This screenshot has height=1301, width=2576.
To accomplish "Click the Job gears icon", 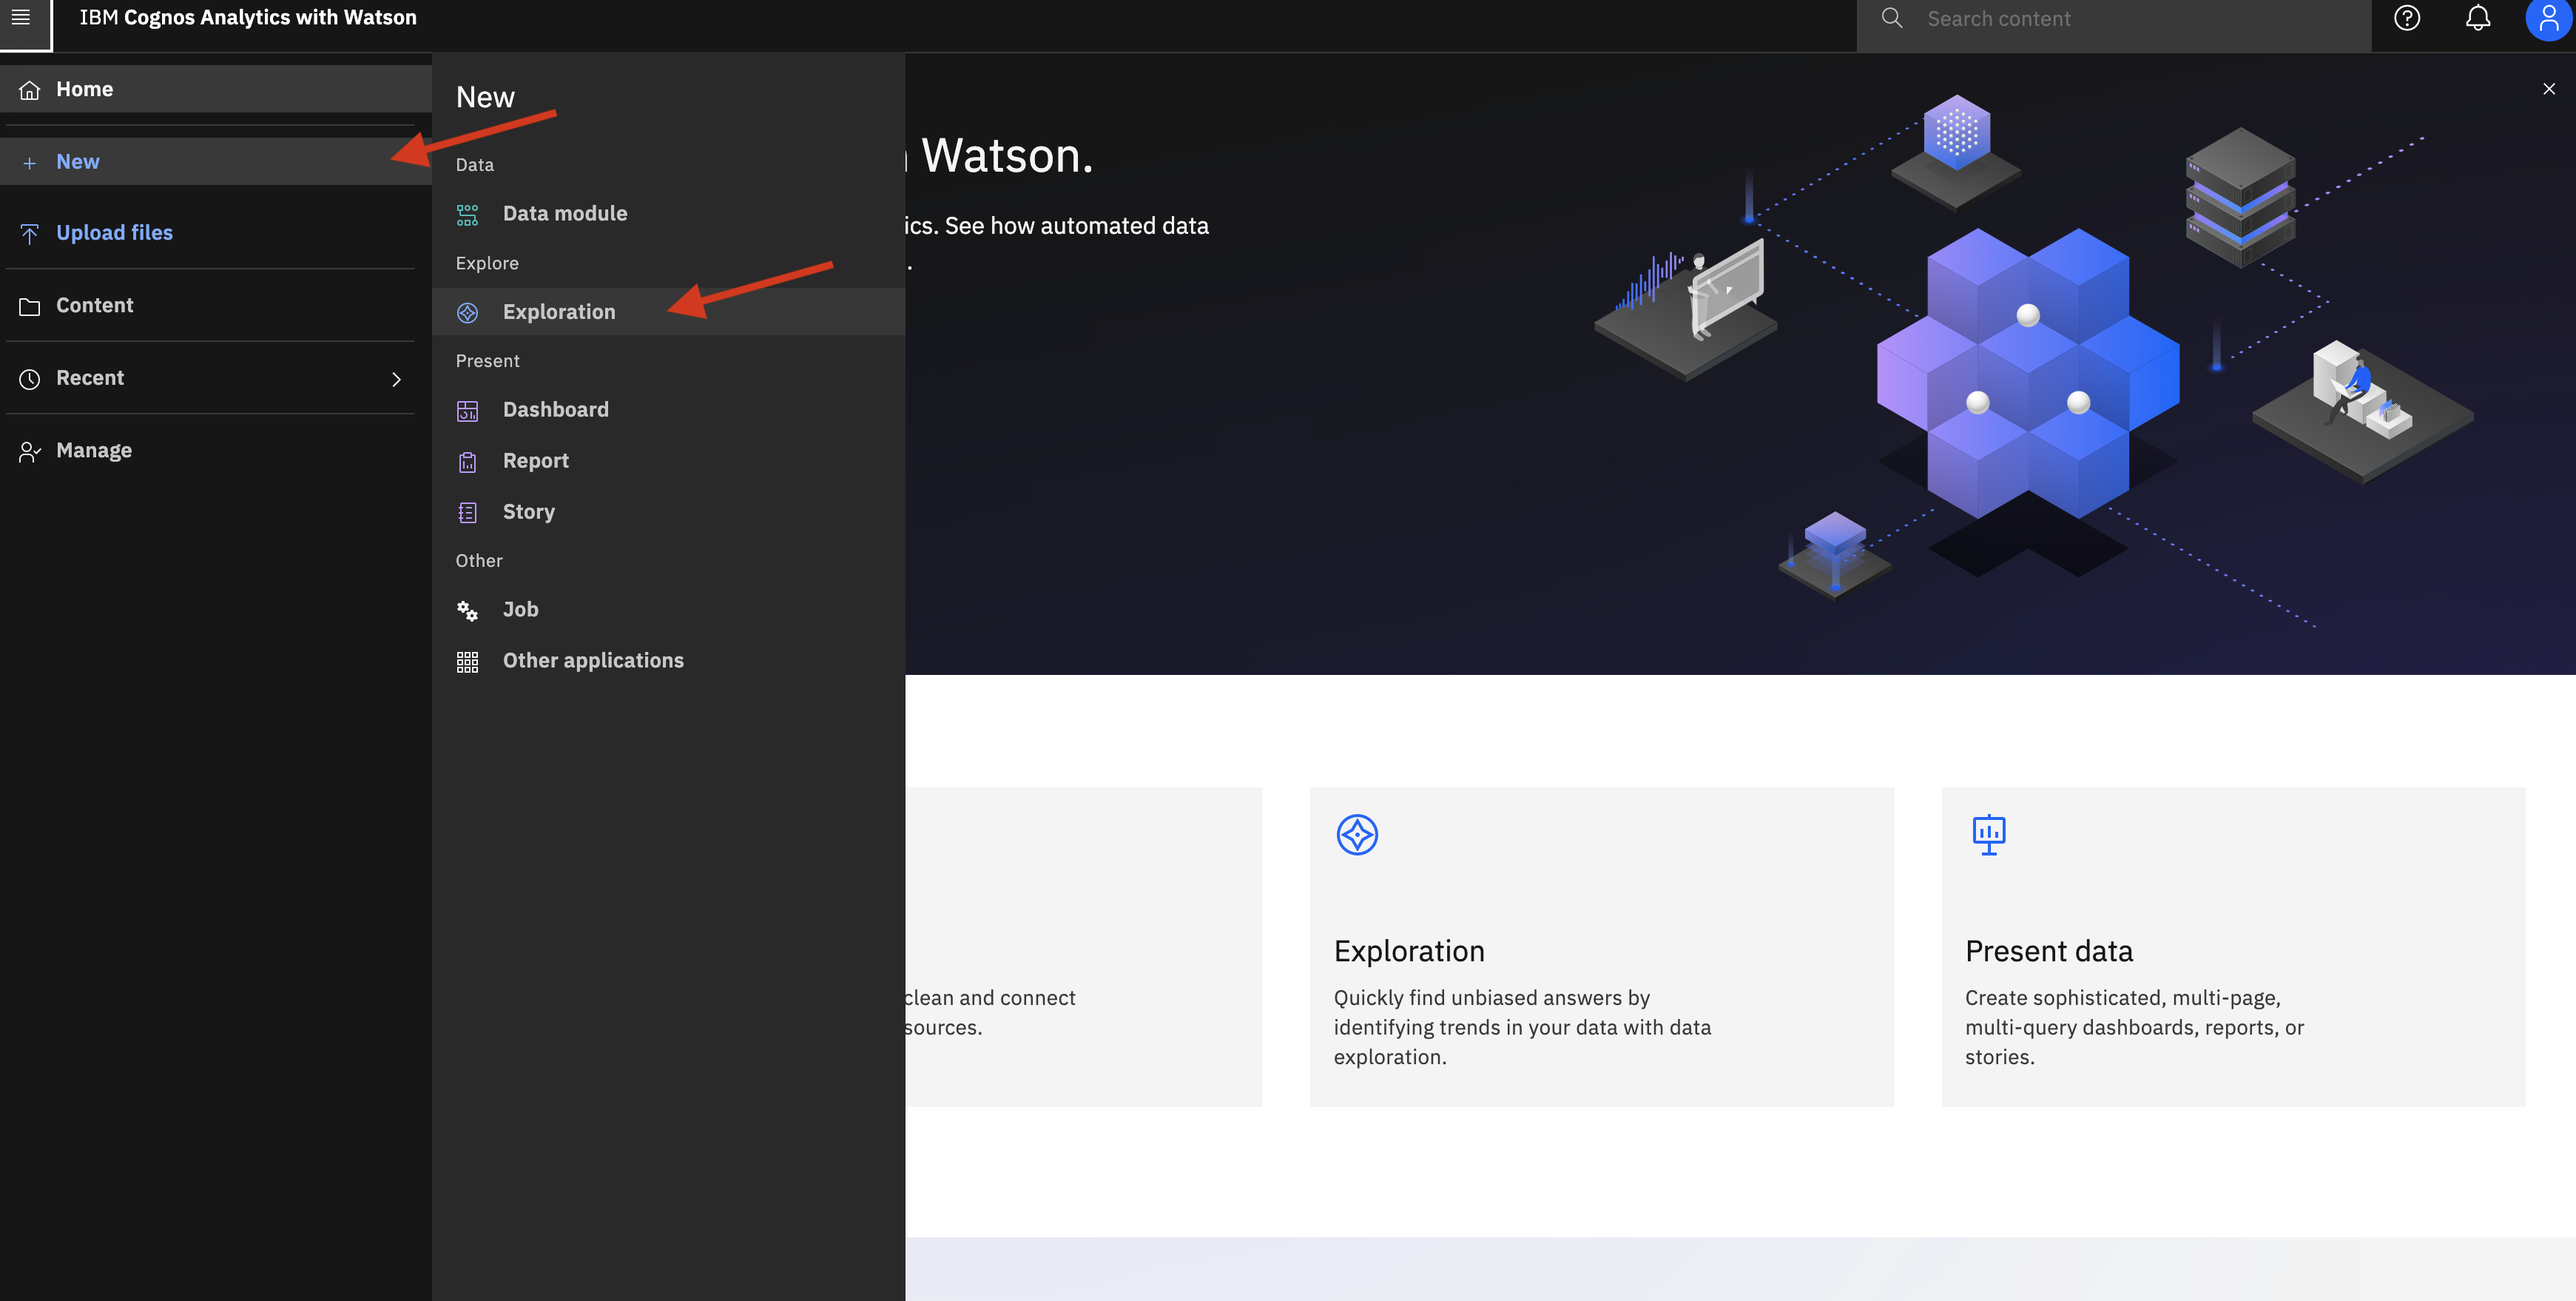I will 467,611.
